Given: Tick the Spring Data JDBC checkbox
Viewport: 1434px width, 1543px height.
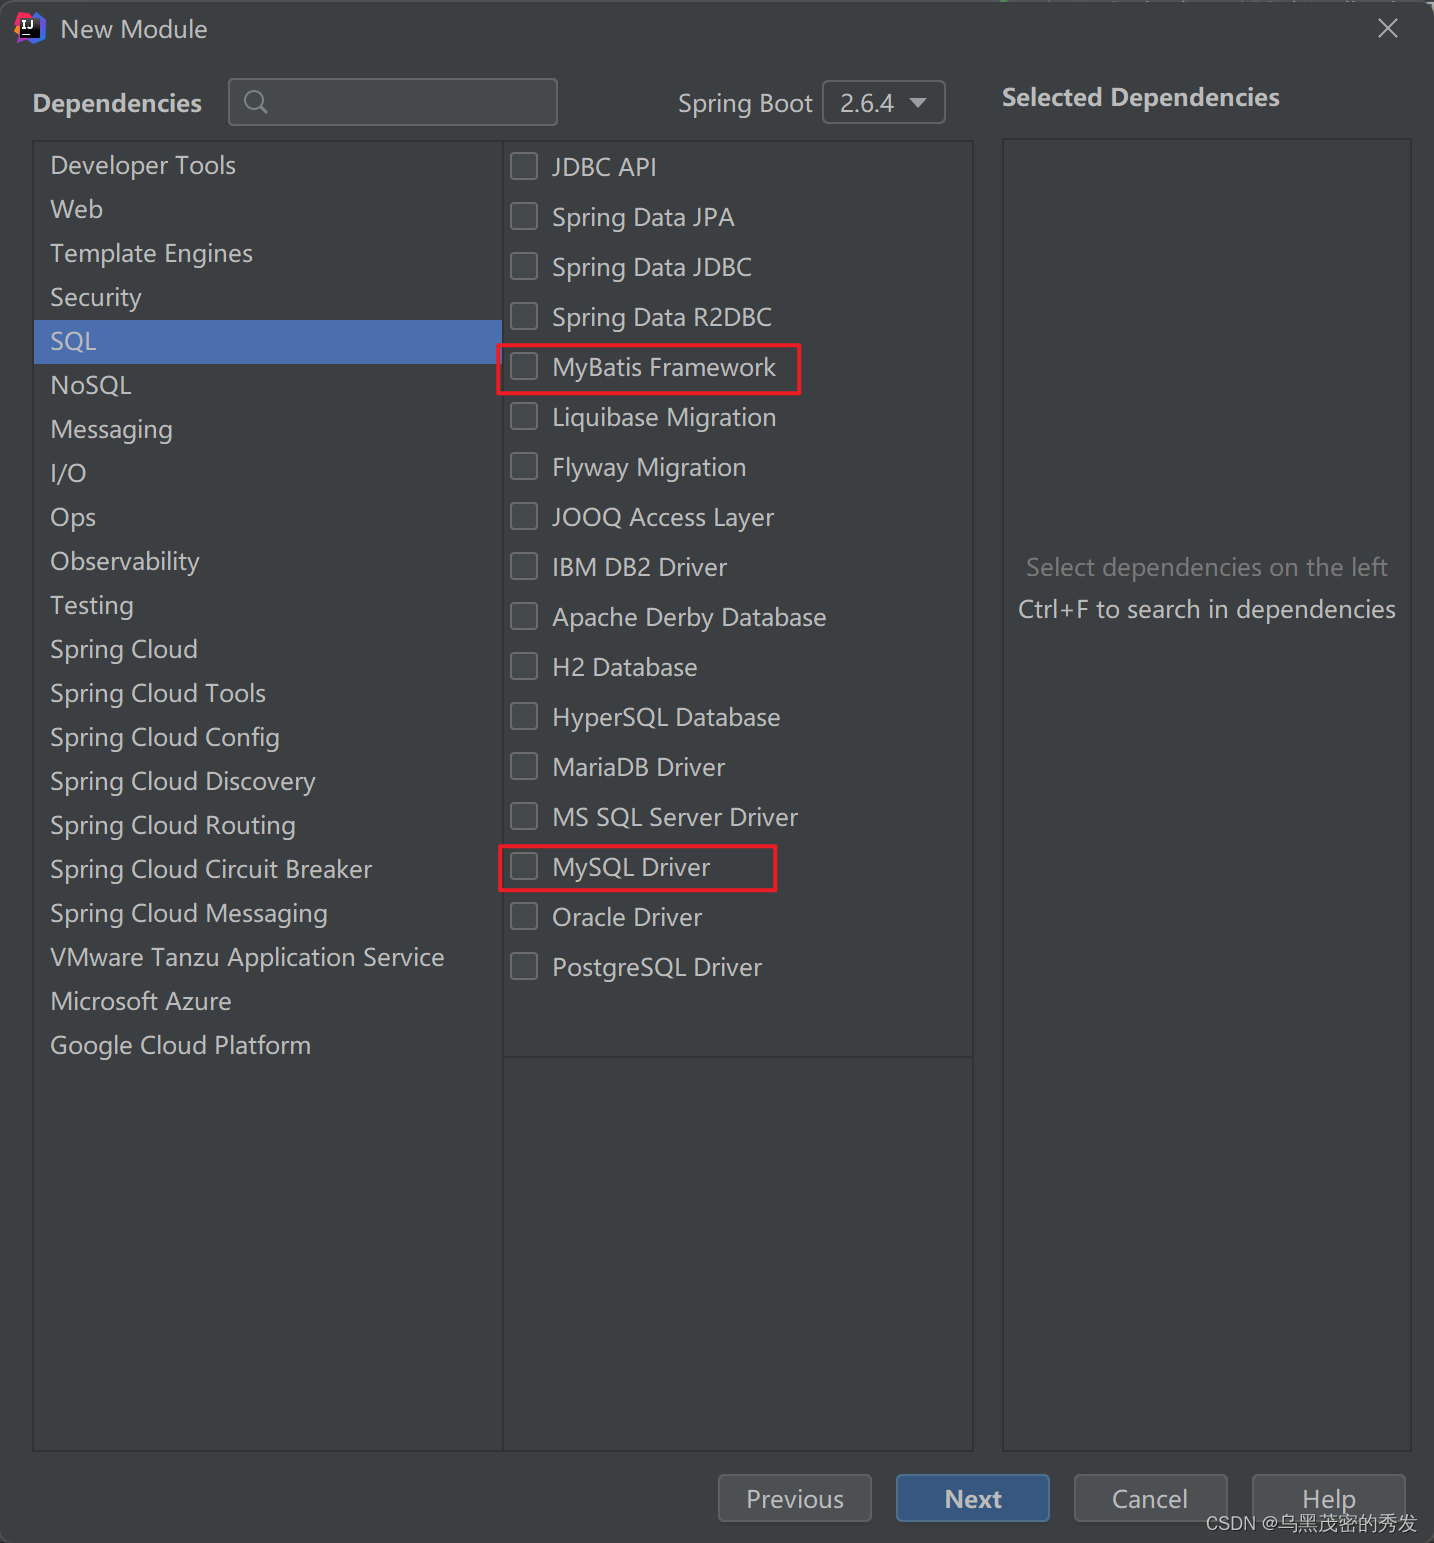Looking at the screenshot, I should [x=524, y=266].
